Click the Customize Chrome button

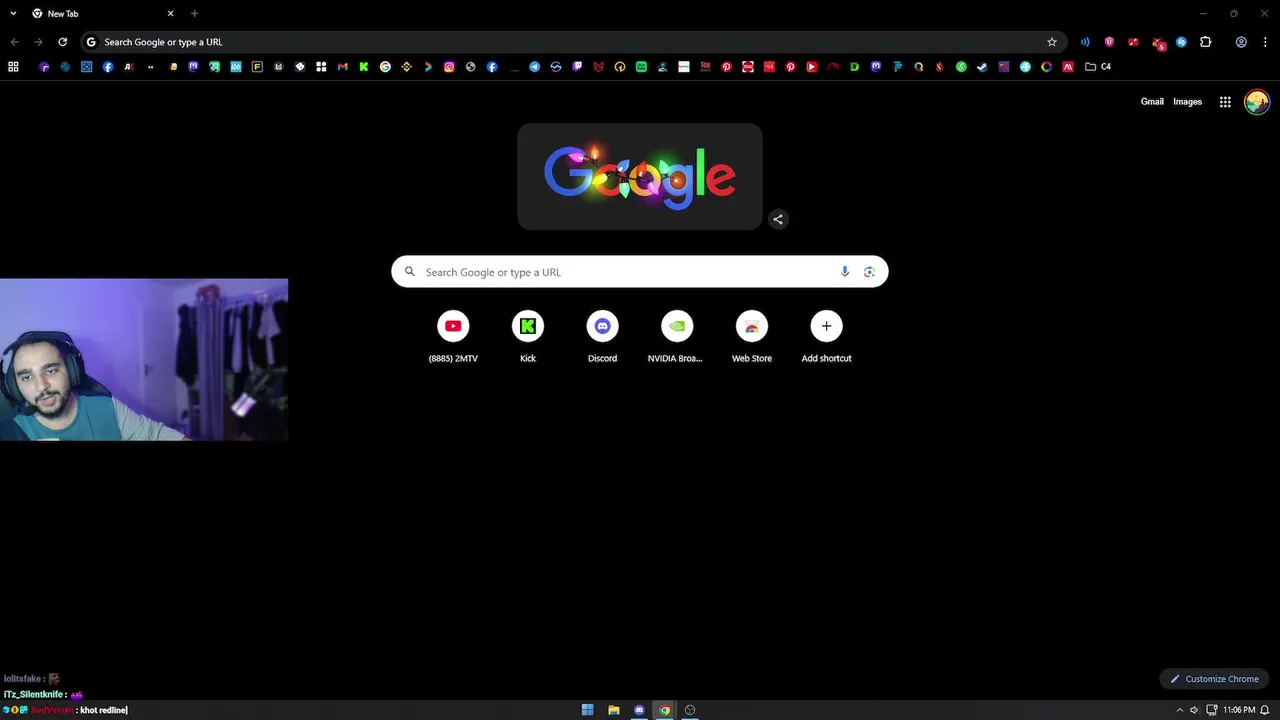(1215, 679)
